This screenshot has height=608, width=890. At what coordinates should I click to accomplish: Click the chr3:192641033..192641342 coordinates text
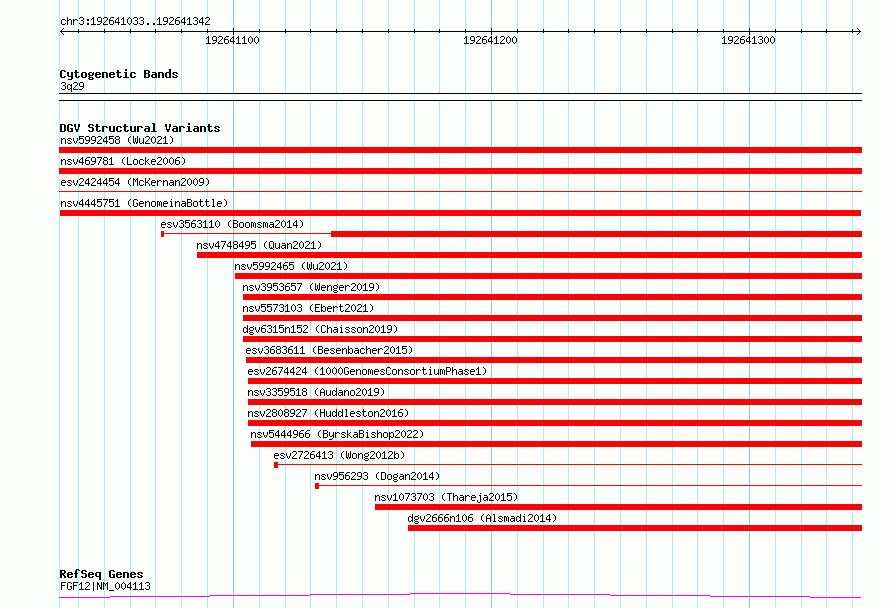click(x=135, y=22)
